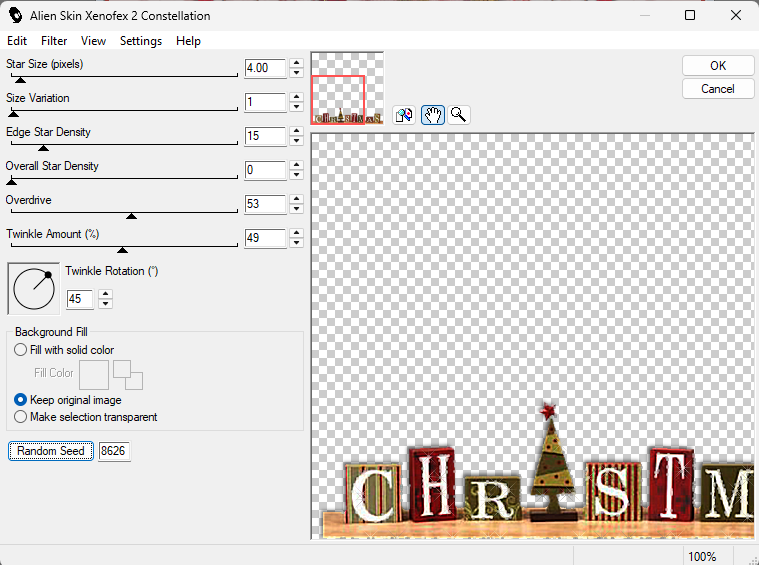Click the foreground/background color picker icon

[128, 375]
